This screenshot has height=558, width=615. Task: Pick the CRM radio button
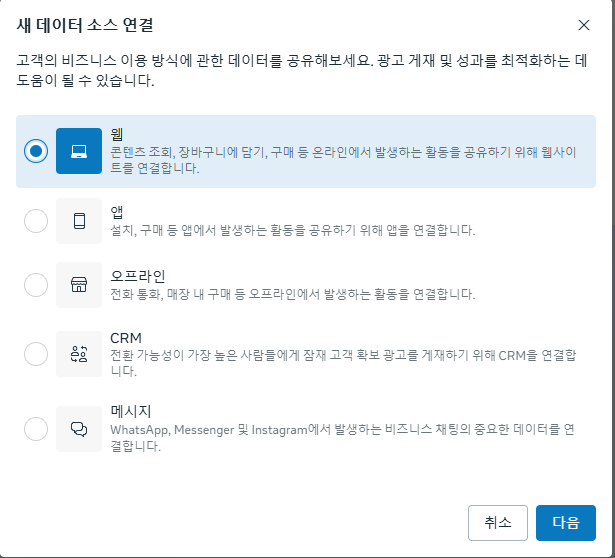(x=36, y=354)
